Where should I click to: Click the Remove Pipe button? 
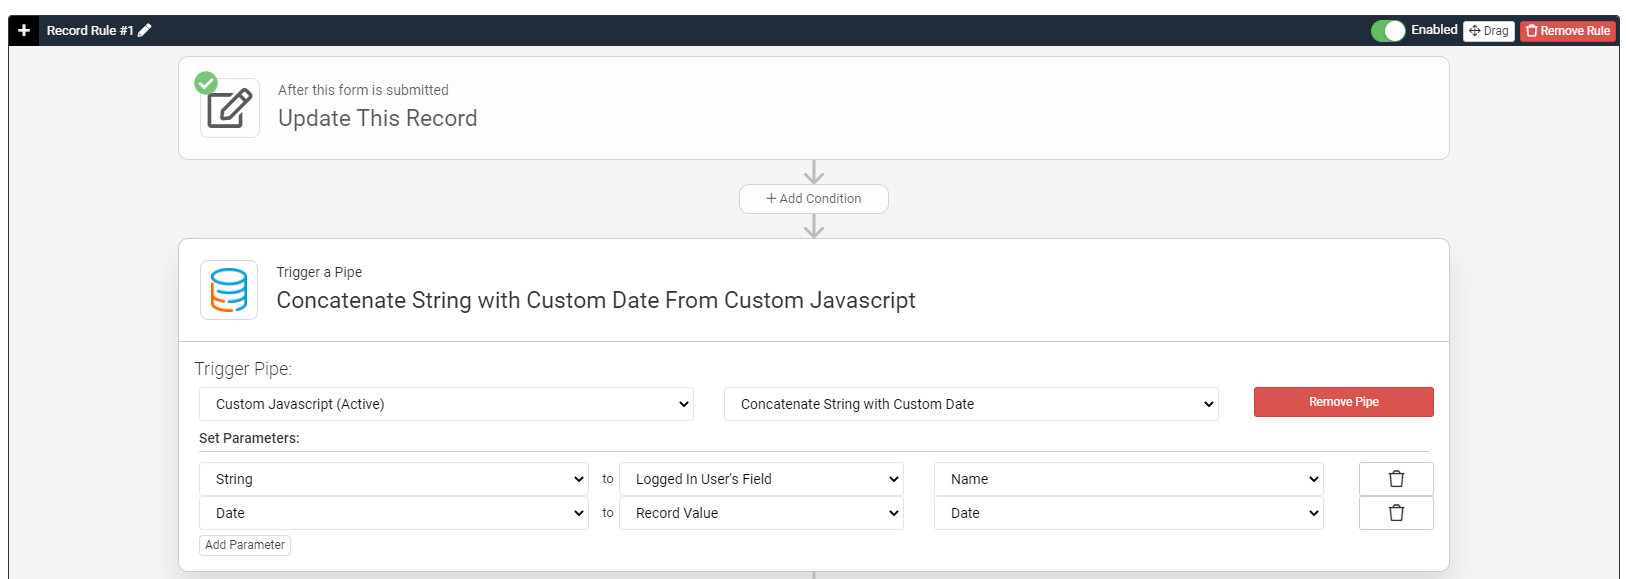click(1344, 402)
